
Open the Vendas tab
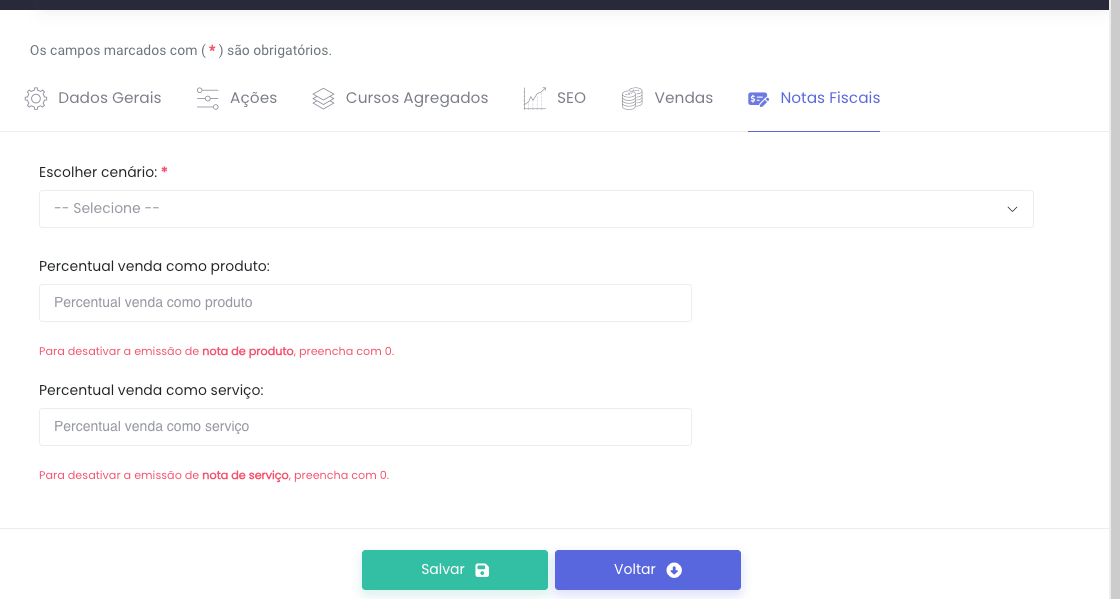683,98
